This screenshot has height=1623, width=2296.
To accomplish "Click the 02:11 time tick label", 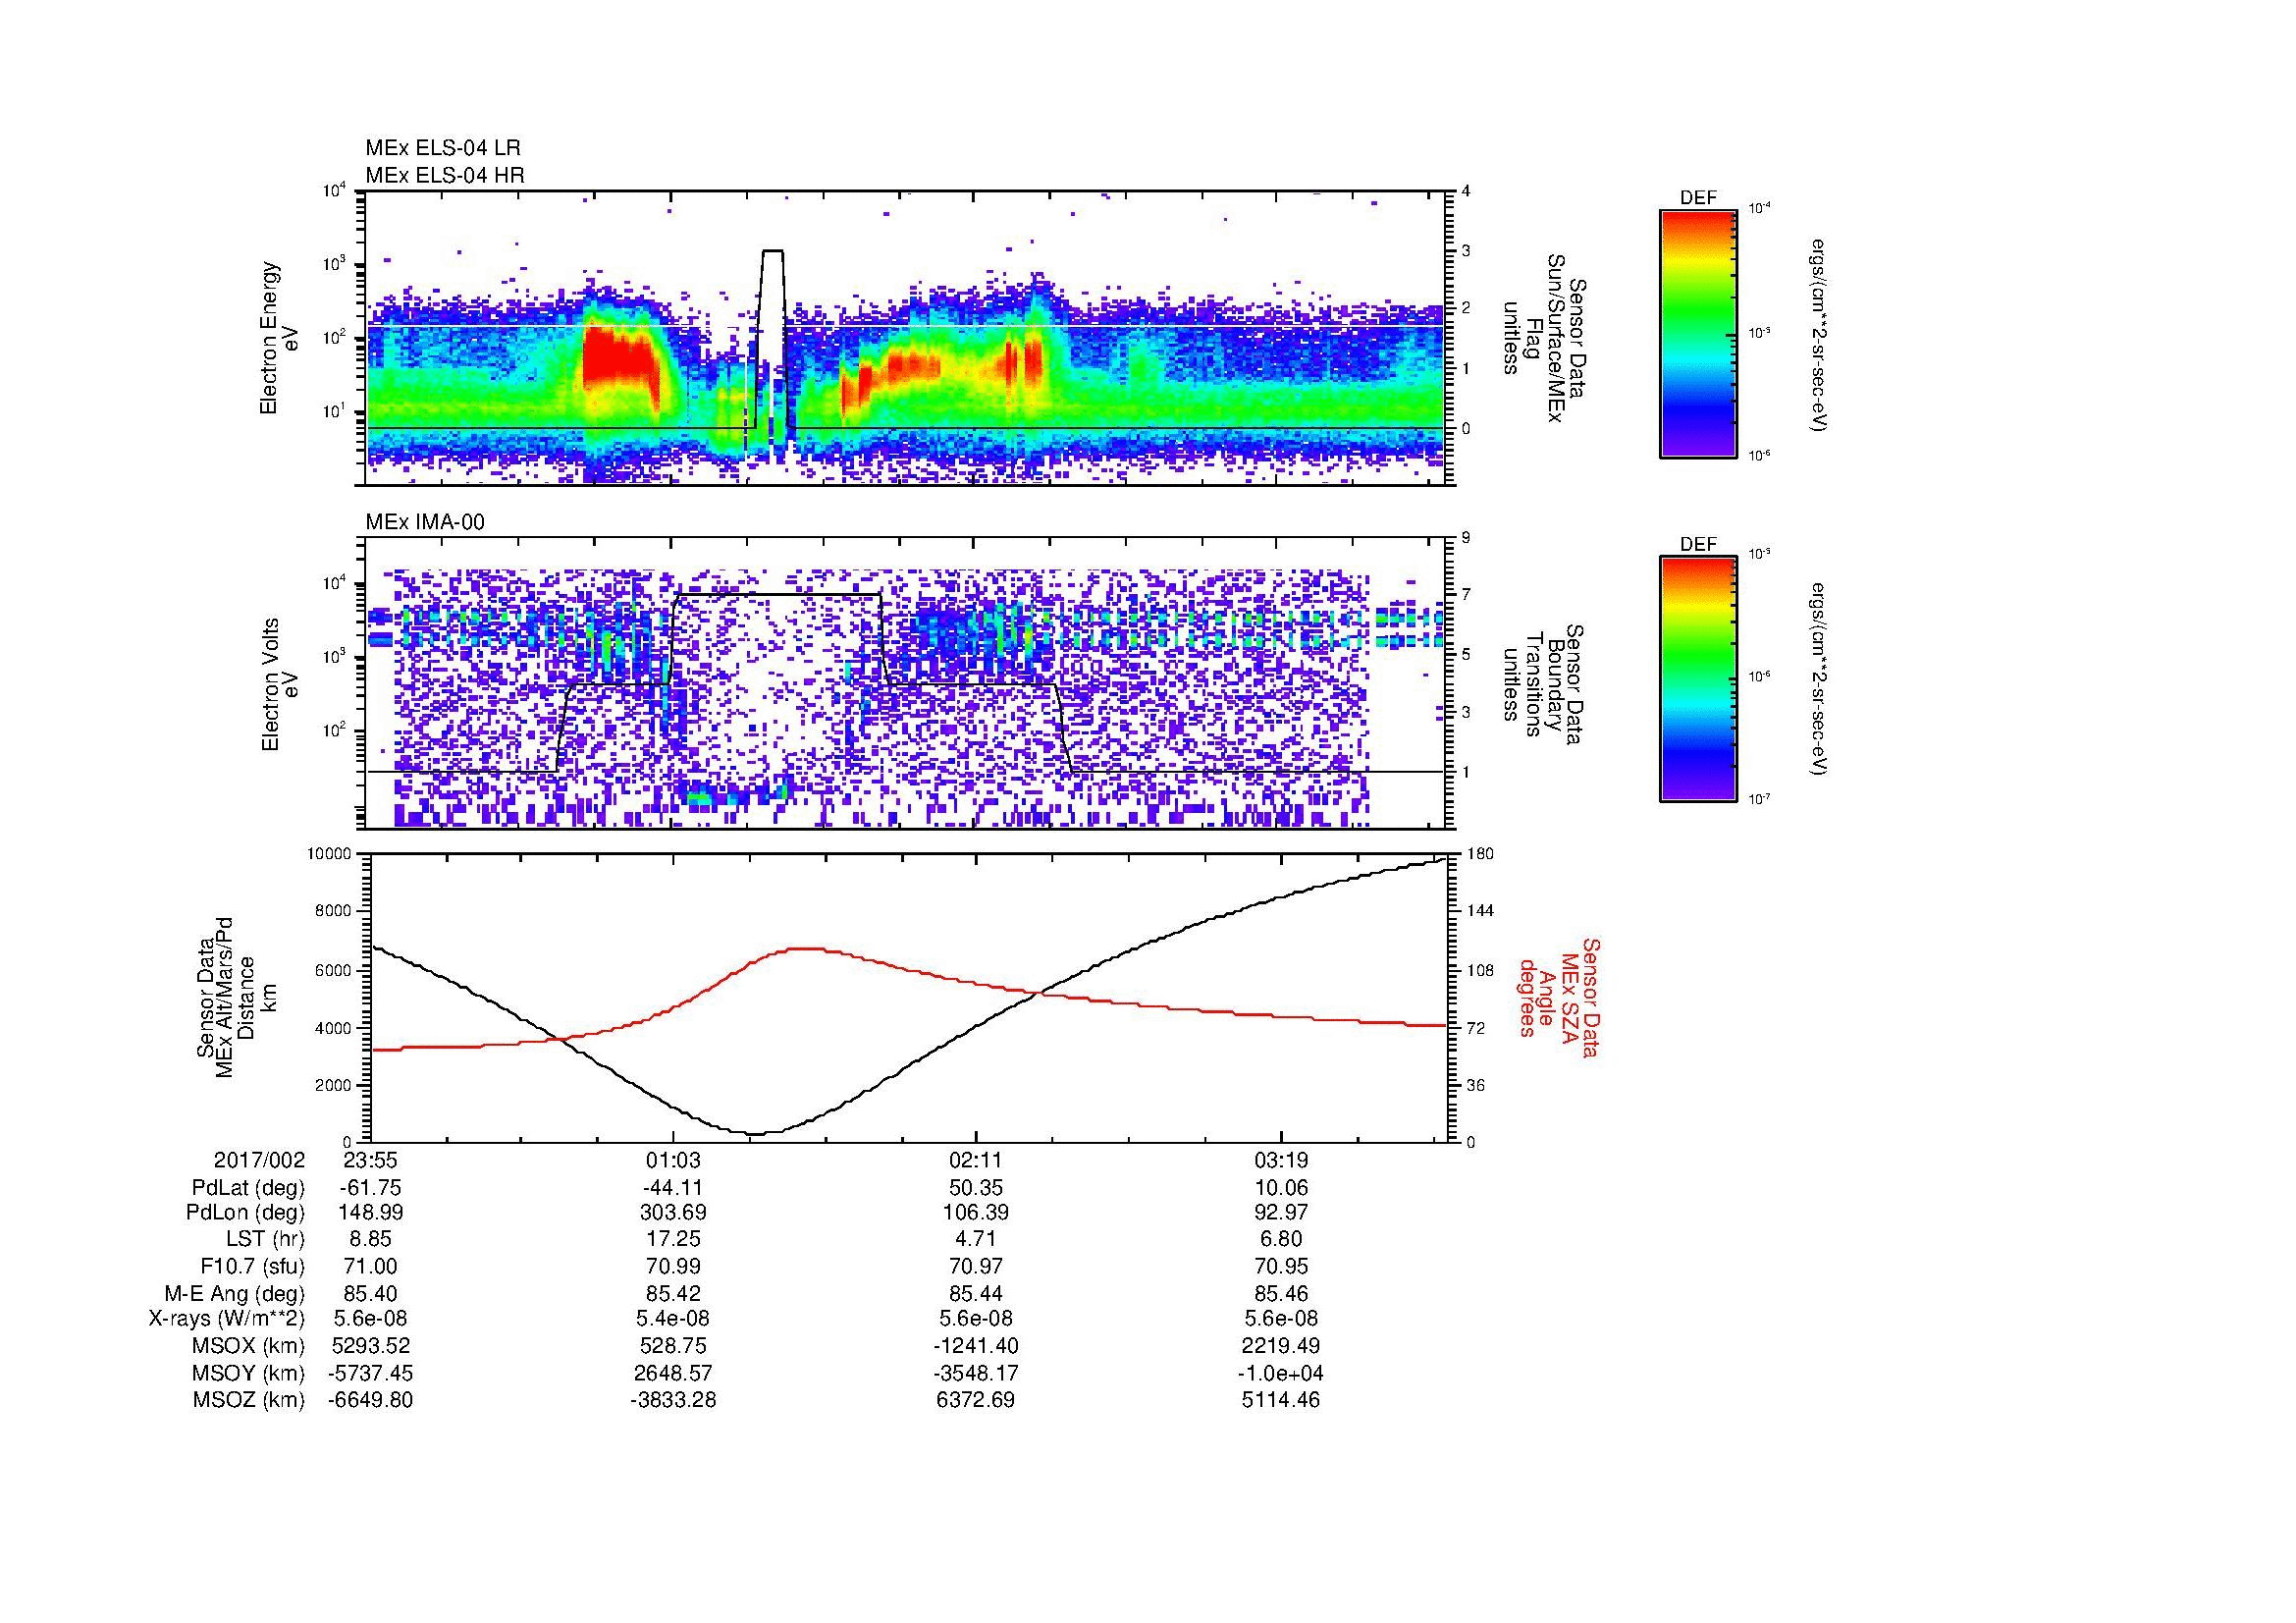I will (x=975, y=1160).
